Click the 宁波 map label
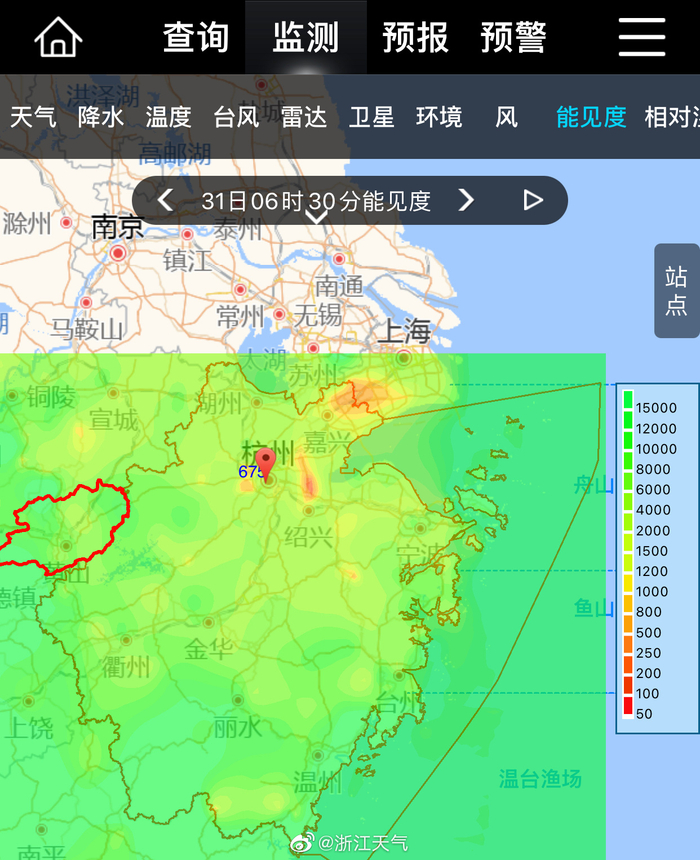The height and width of the screenshot is (860, 700). pos(420,556)
